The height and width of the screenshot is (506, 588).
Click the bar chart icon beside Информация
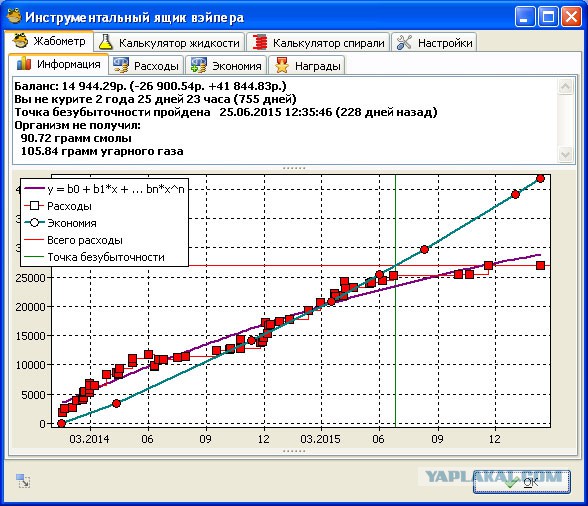pos(24,64)
